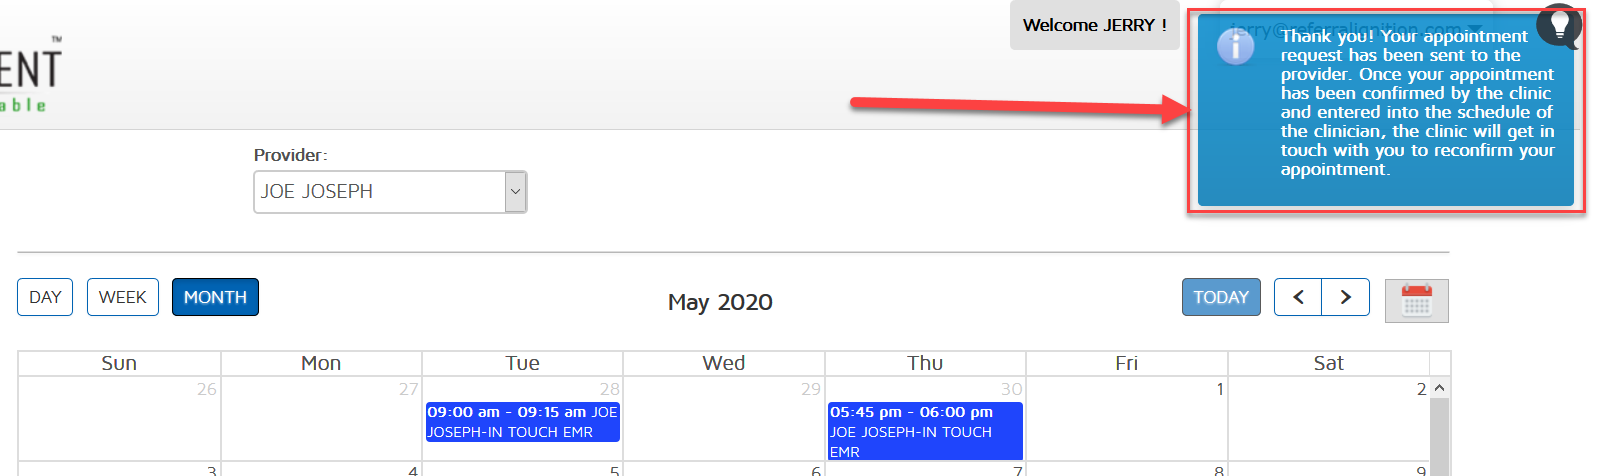Go to next month arrow

(1345, 297)
